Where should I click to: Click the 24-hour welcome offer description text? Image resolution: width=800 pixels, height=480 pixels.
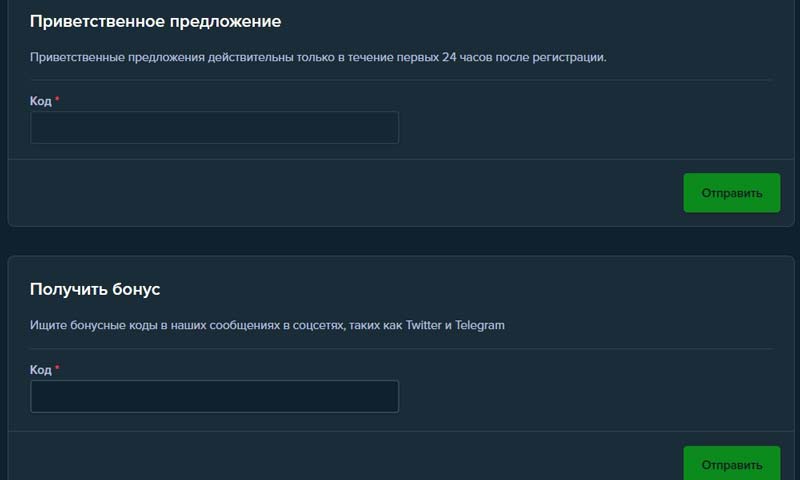click(318, 57)
